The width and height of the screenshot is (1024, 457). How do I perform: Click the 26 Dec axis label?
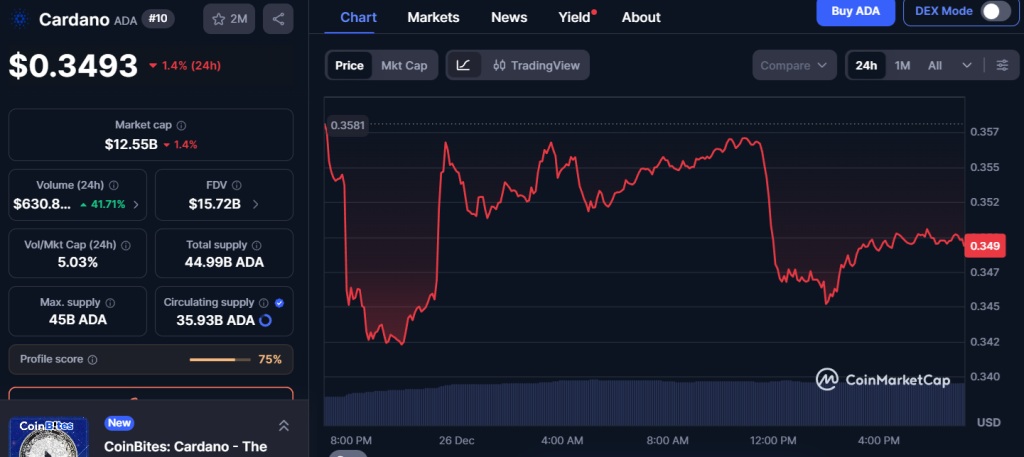pos(456,441)
